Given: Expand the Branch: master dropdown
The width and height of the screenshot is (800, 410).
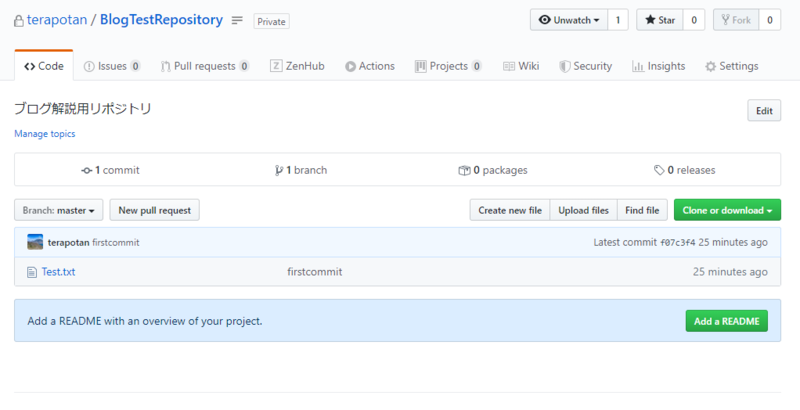Looking at the screenshot, I should 59,210.
